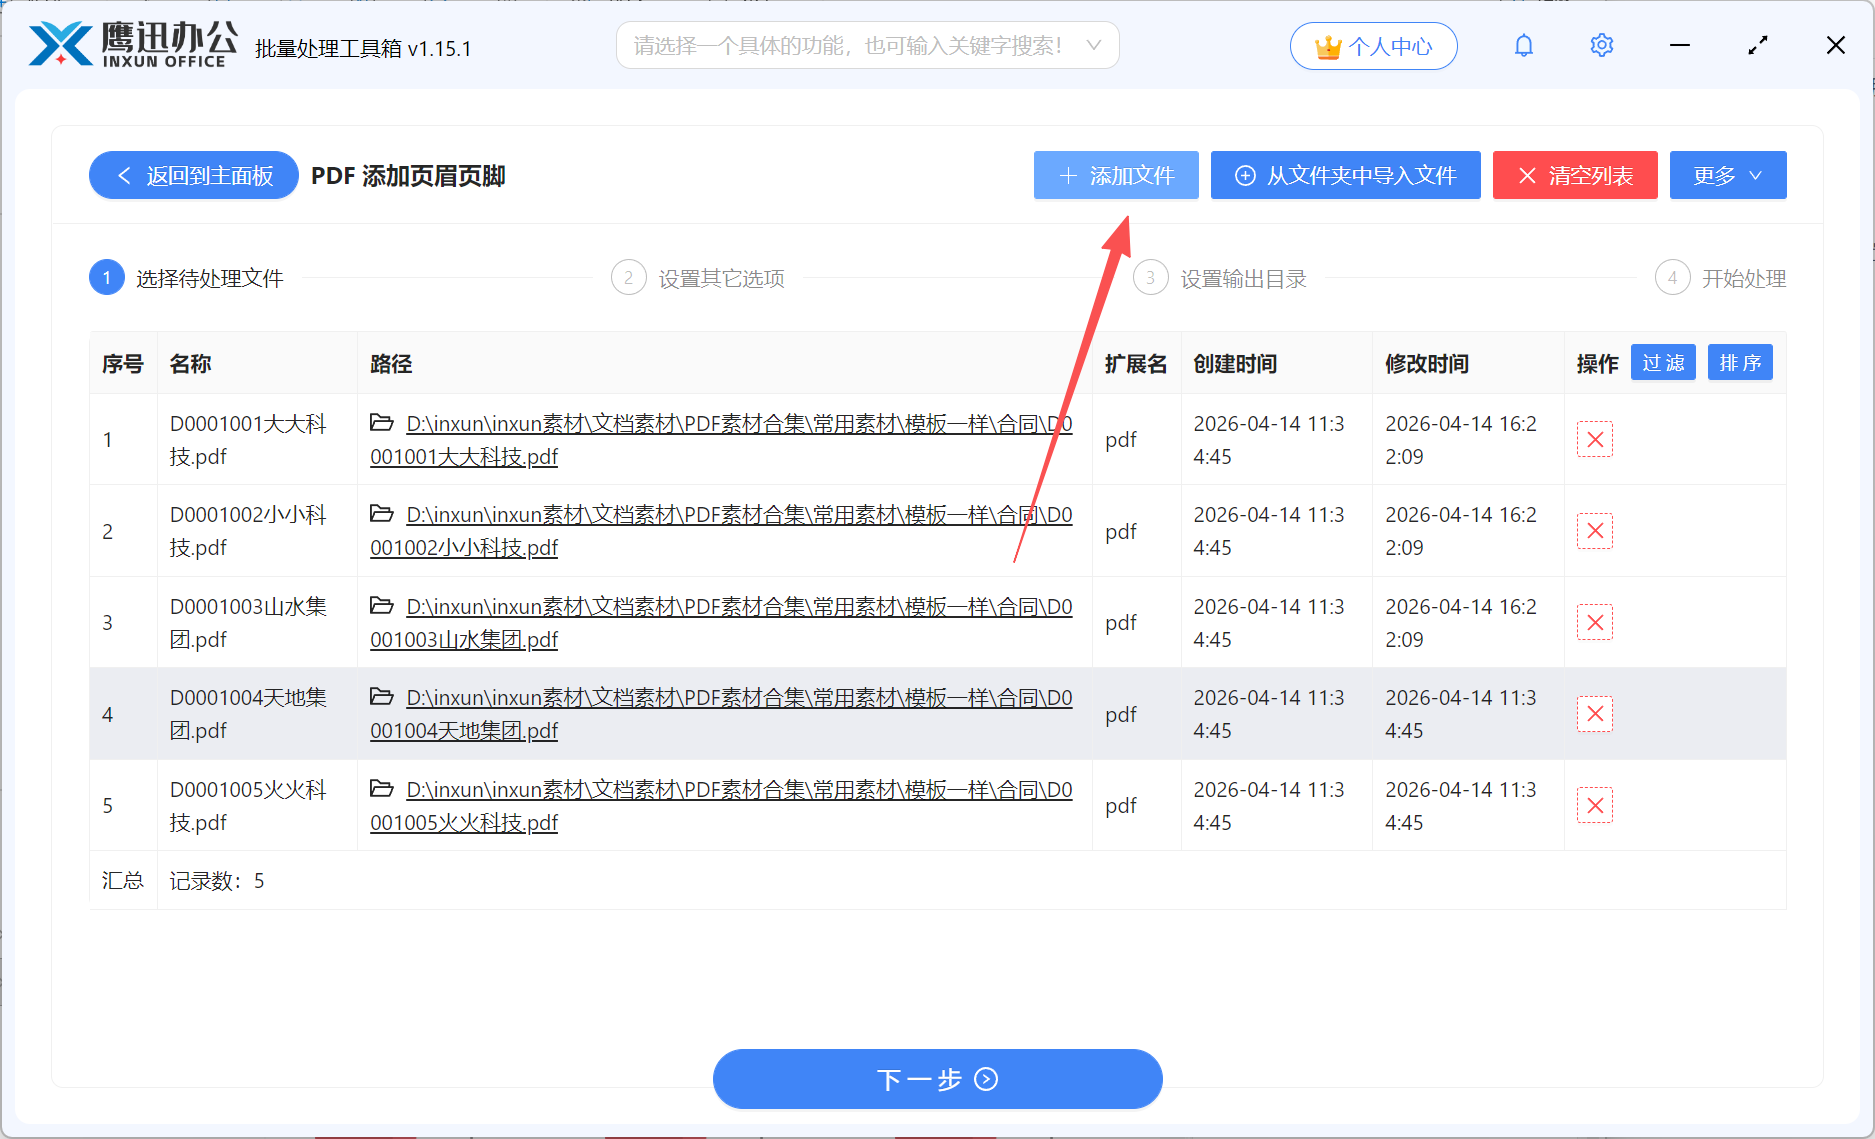Select file name D0001003山水集团.pdf

point(248,623)
